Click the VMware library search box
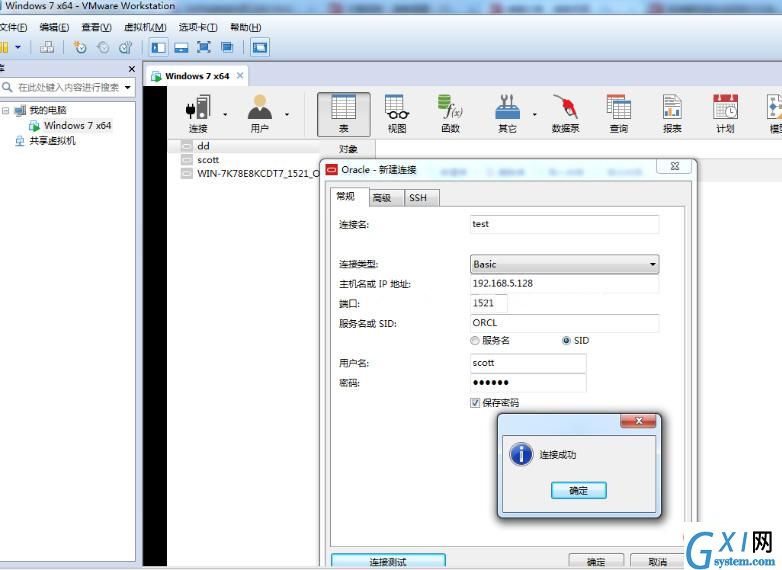 [x=68, y=87]
